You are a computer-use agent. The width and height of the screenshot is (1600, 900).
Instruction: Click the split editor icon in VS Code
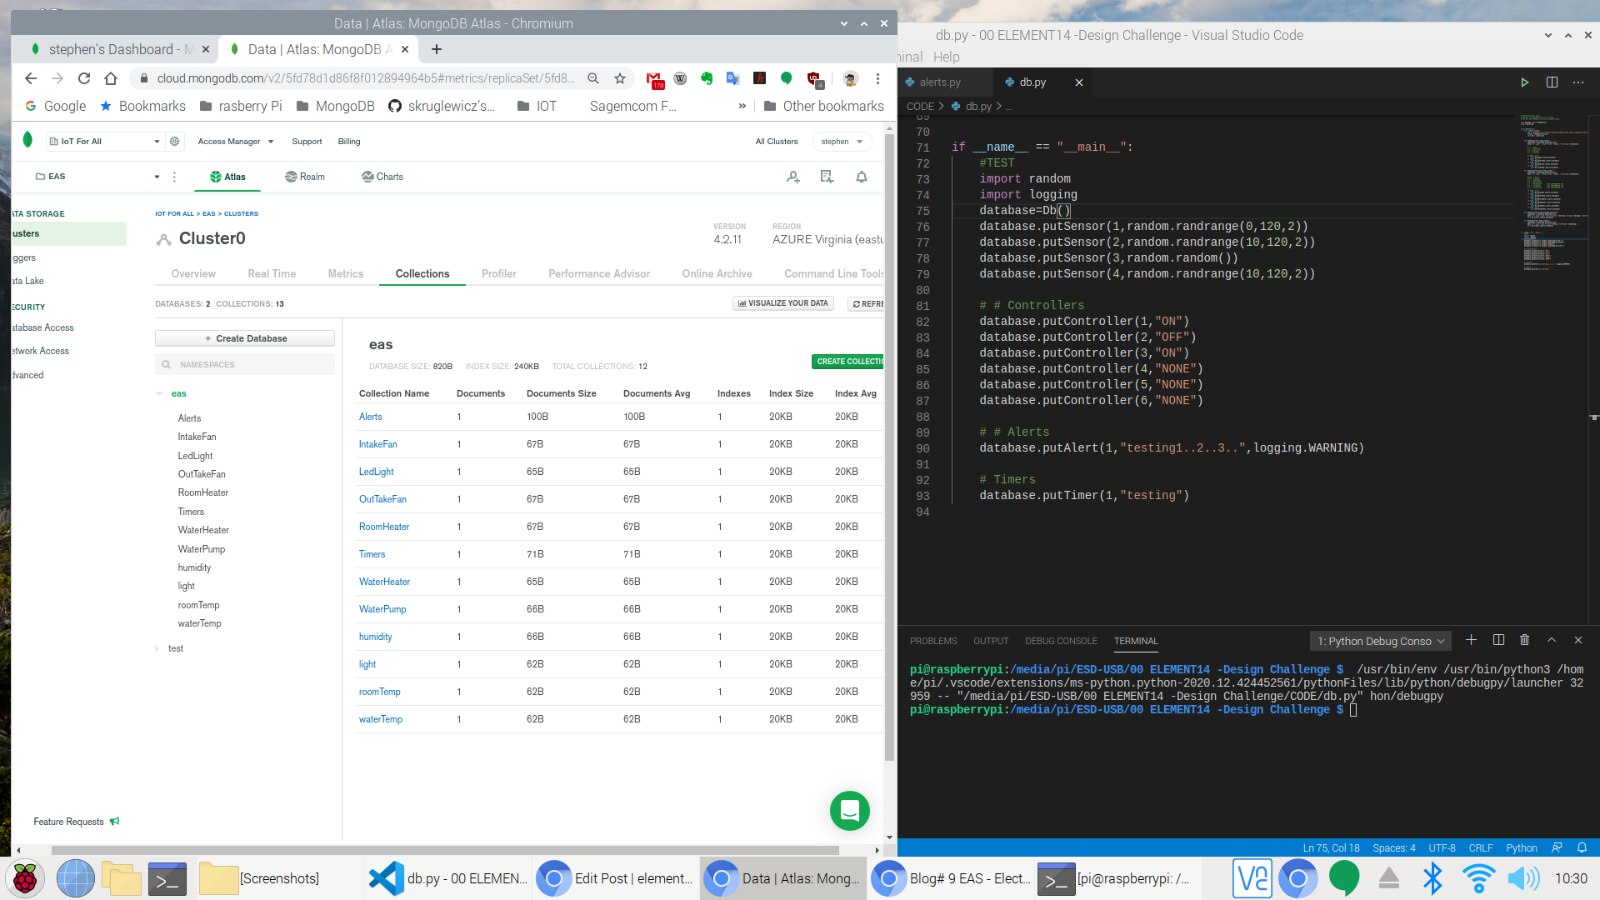(1552, 82)
